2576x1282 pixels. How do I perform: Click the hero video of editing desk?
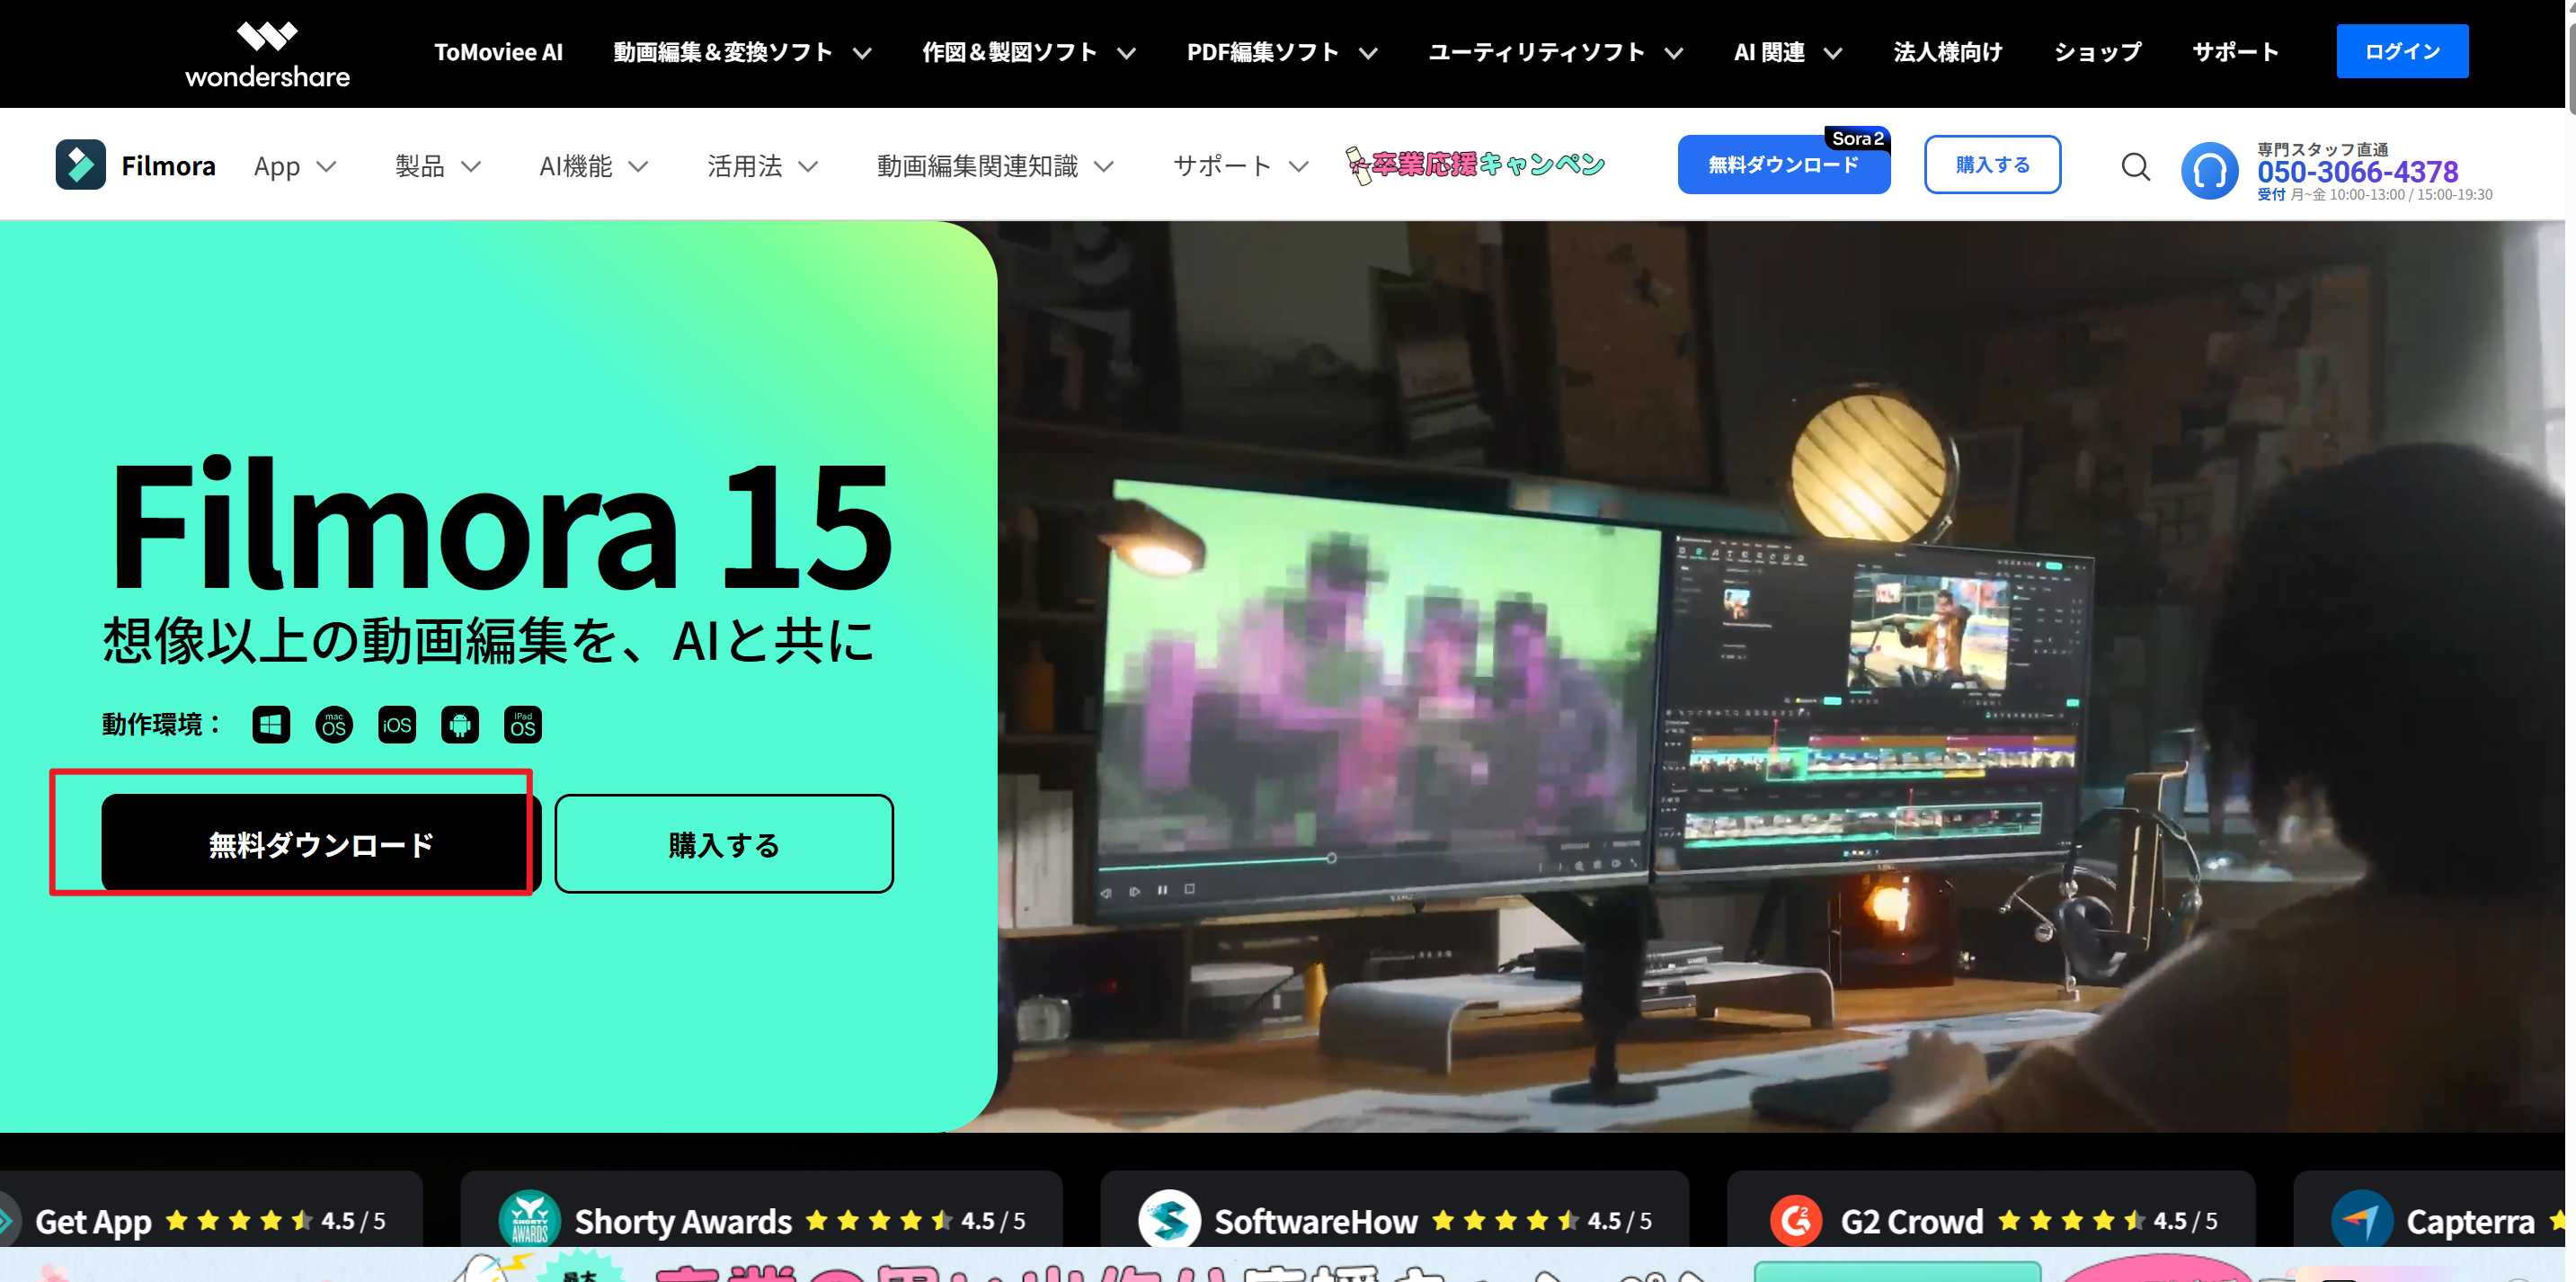point(1780,676)
